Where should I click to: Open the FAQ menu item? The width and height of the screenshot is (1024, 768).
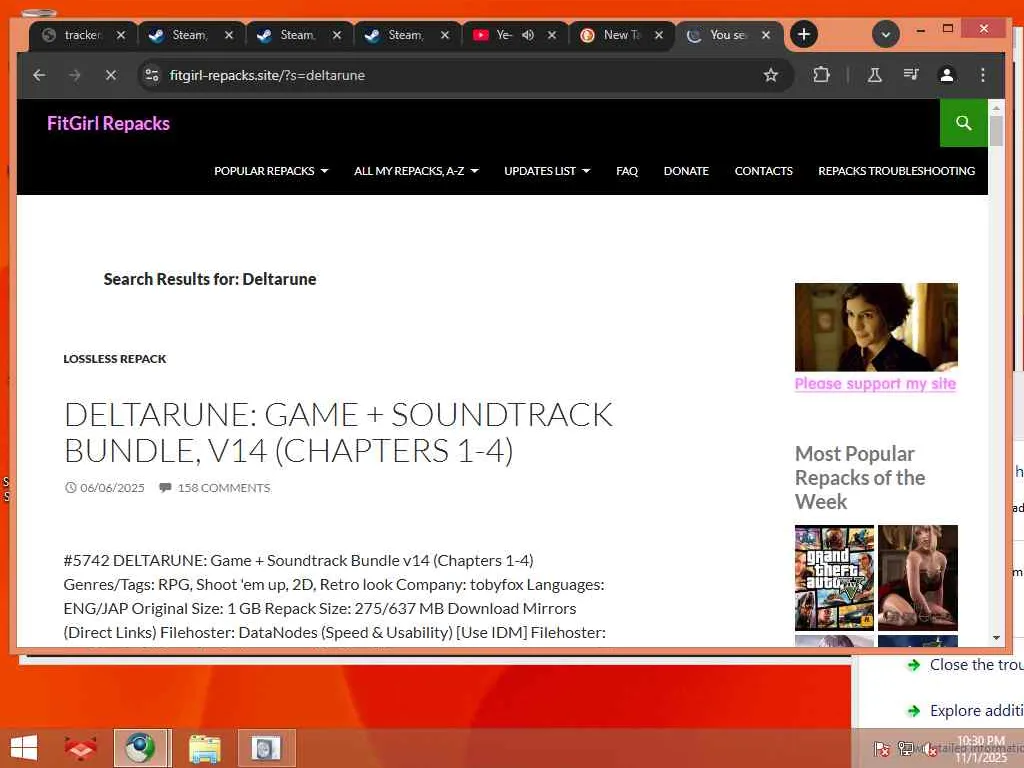[627, 171]
